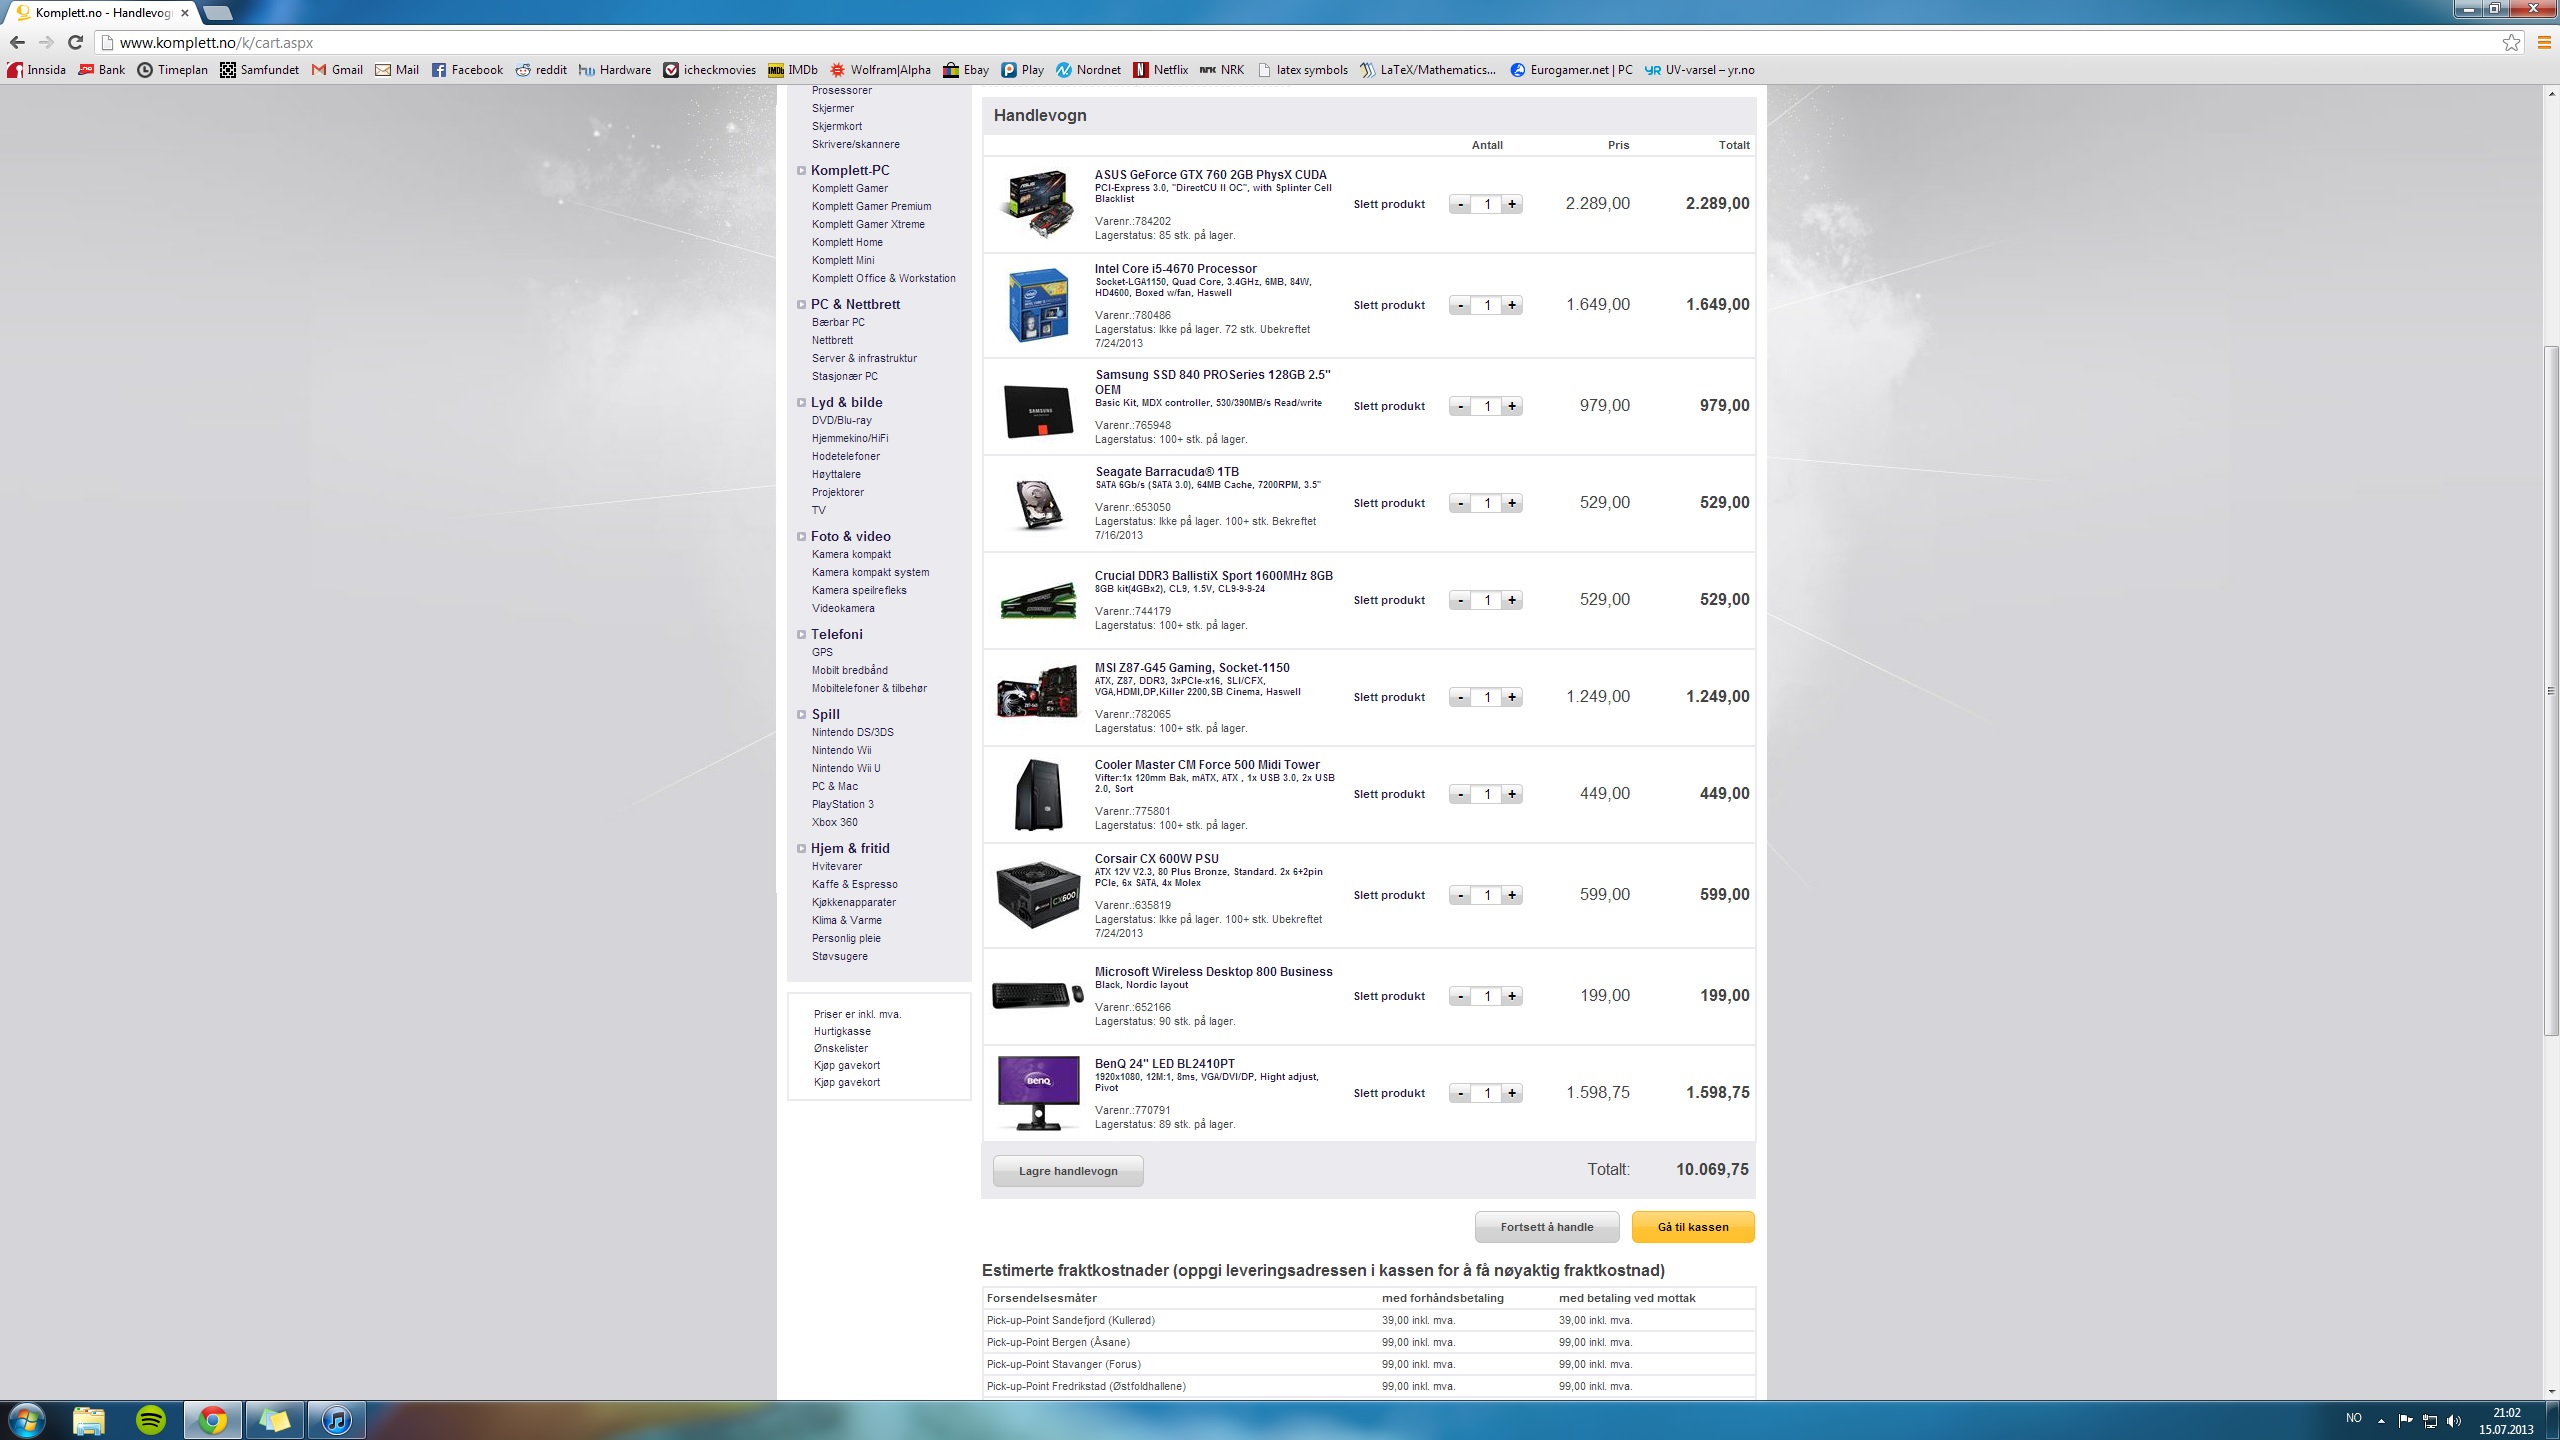2560x1440 pixels.
Task: Increase quantity of ASUS GeForce GTX 760
Action: [1512, 204]
